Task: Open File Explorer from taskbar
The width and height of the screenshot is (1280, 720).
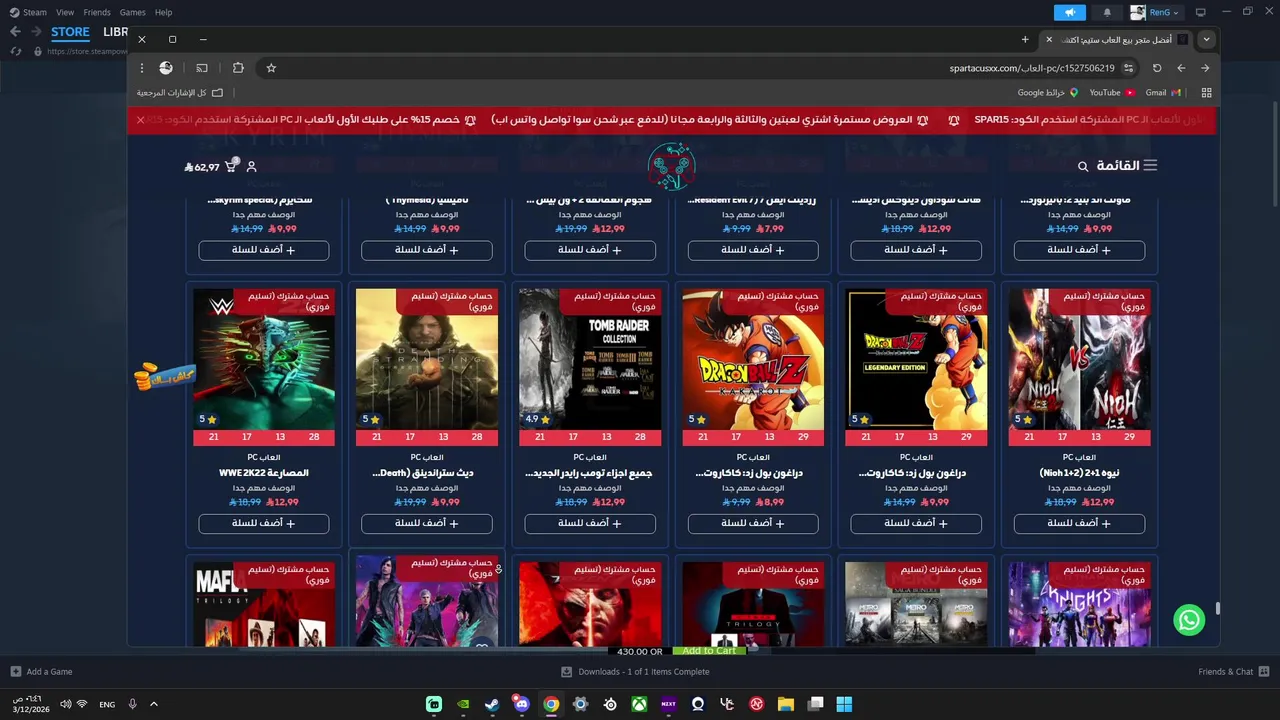Action: [x=786, y=704]
